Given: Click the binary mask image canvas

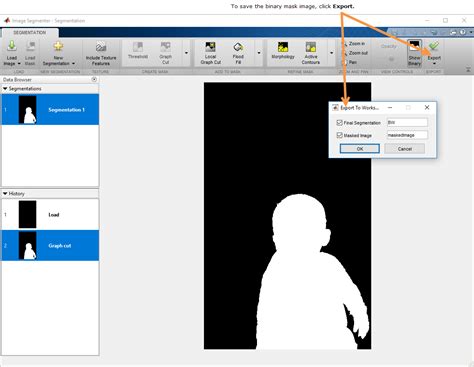Looking at the screenshot, I should click(x=287, y=216).
